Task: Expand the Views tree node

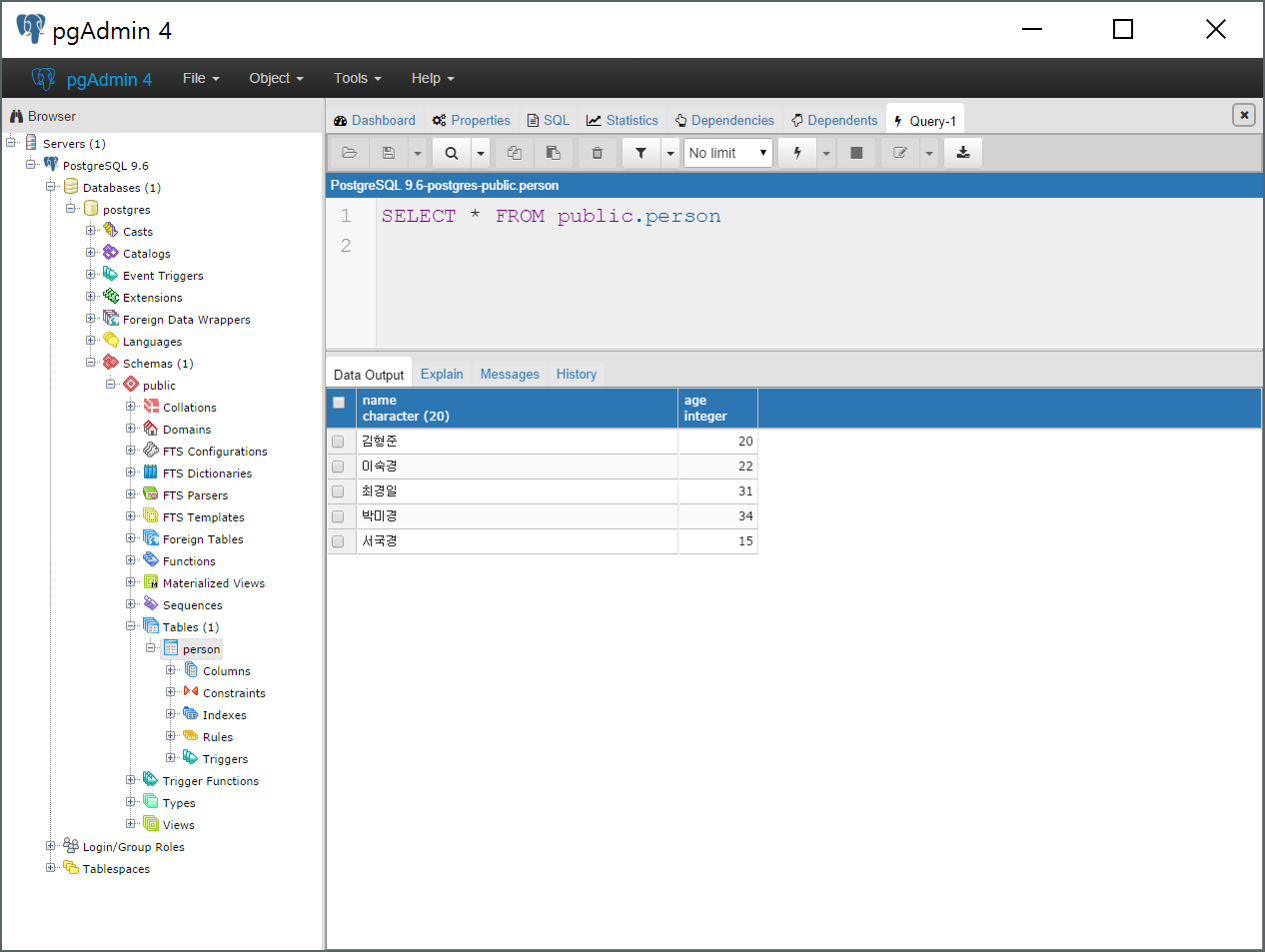Action: coord(131,825)
